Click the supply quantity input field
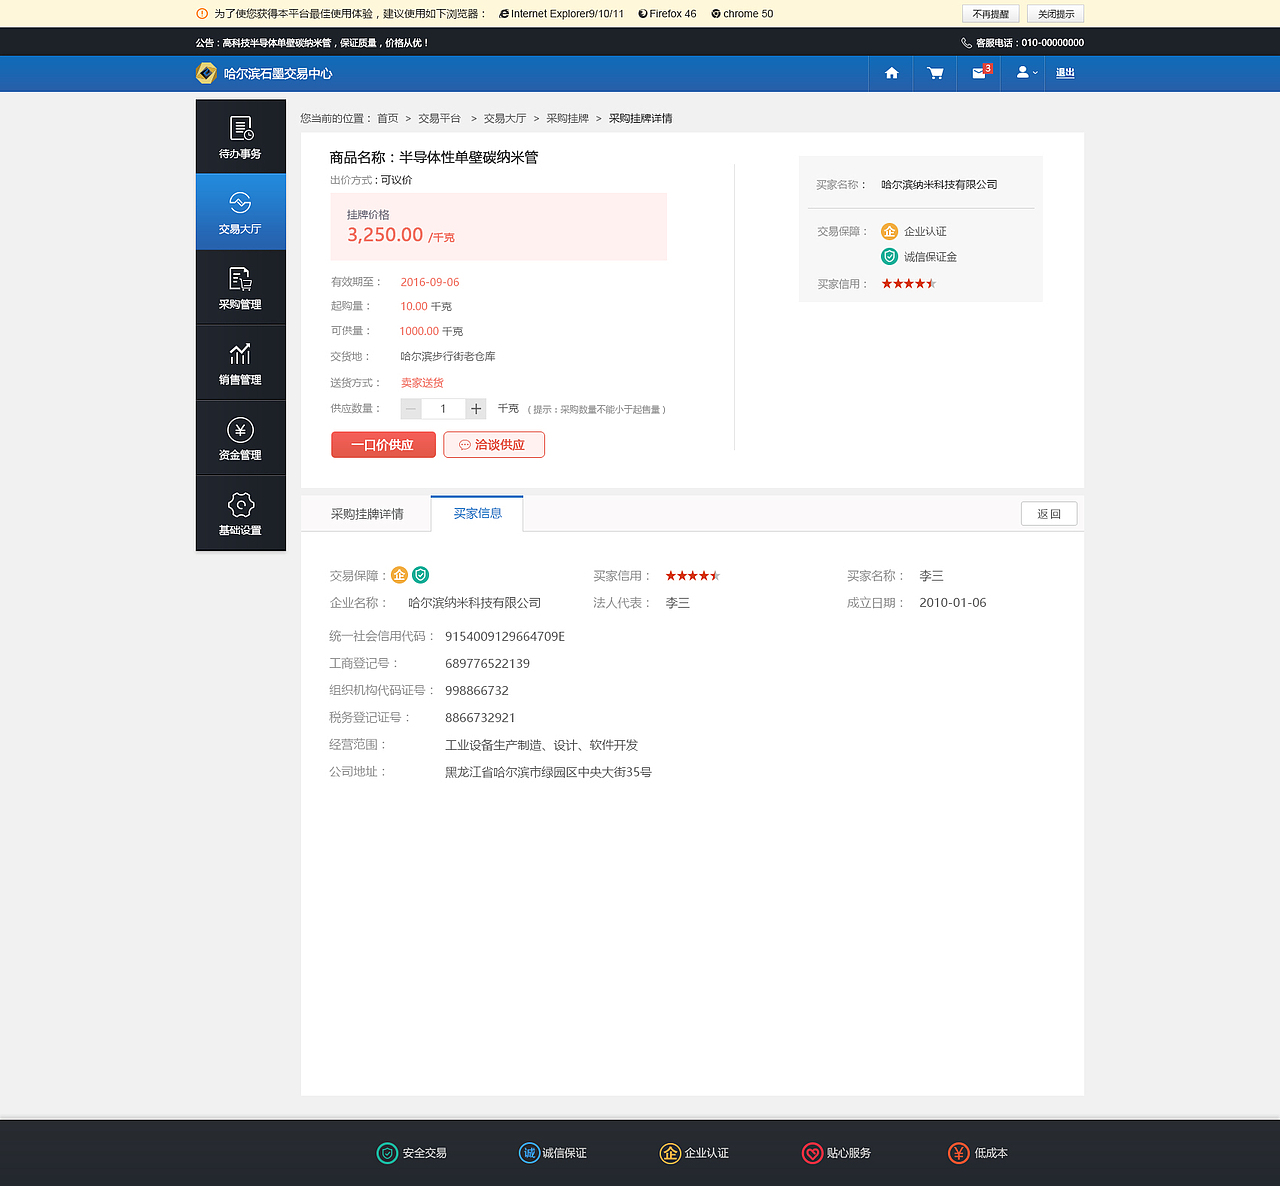Screen dimensions: 1280x1186 click(x=443, y=409)
